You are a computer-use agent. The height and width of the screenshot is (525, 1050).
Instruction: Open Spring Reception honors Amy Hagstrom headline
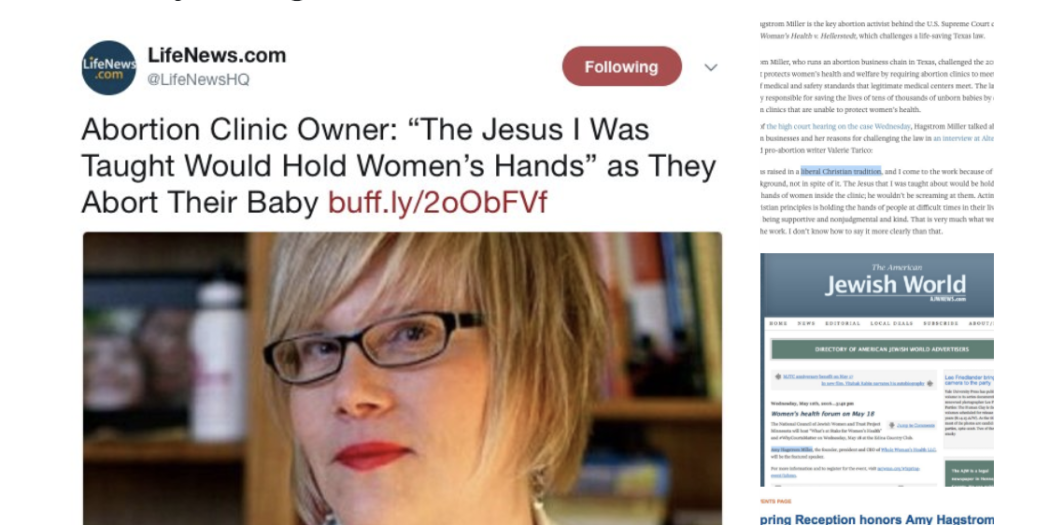[x=877, y=519]
